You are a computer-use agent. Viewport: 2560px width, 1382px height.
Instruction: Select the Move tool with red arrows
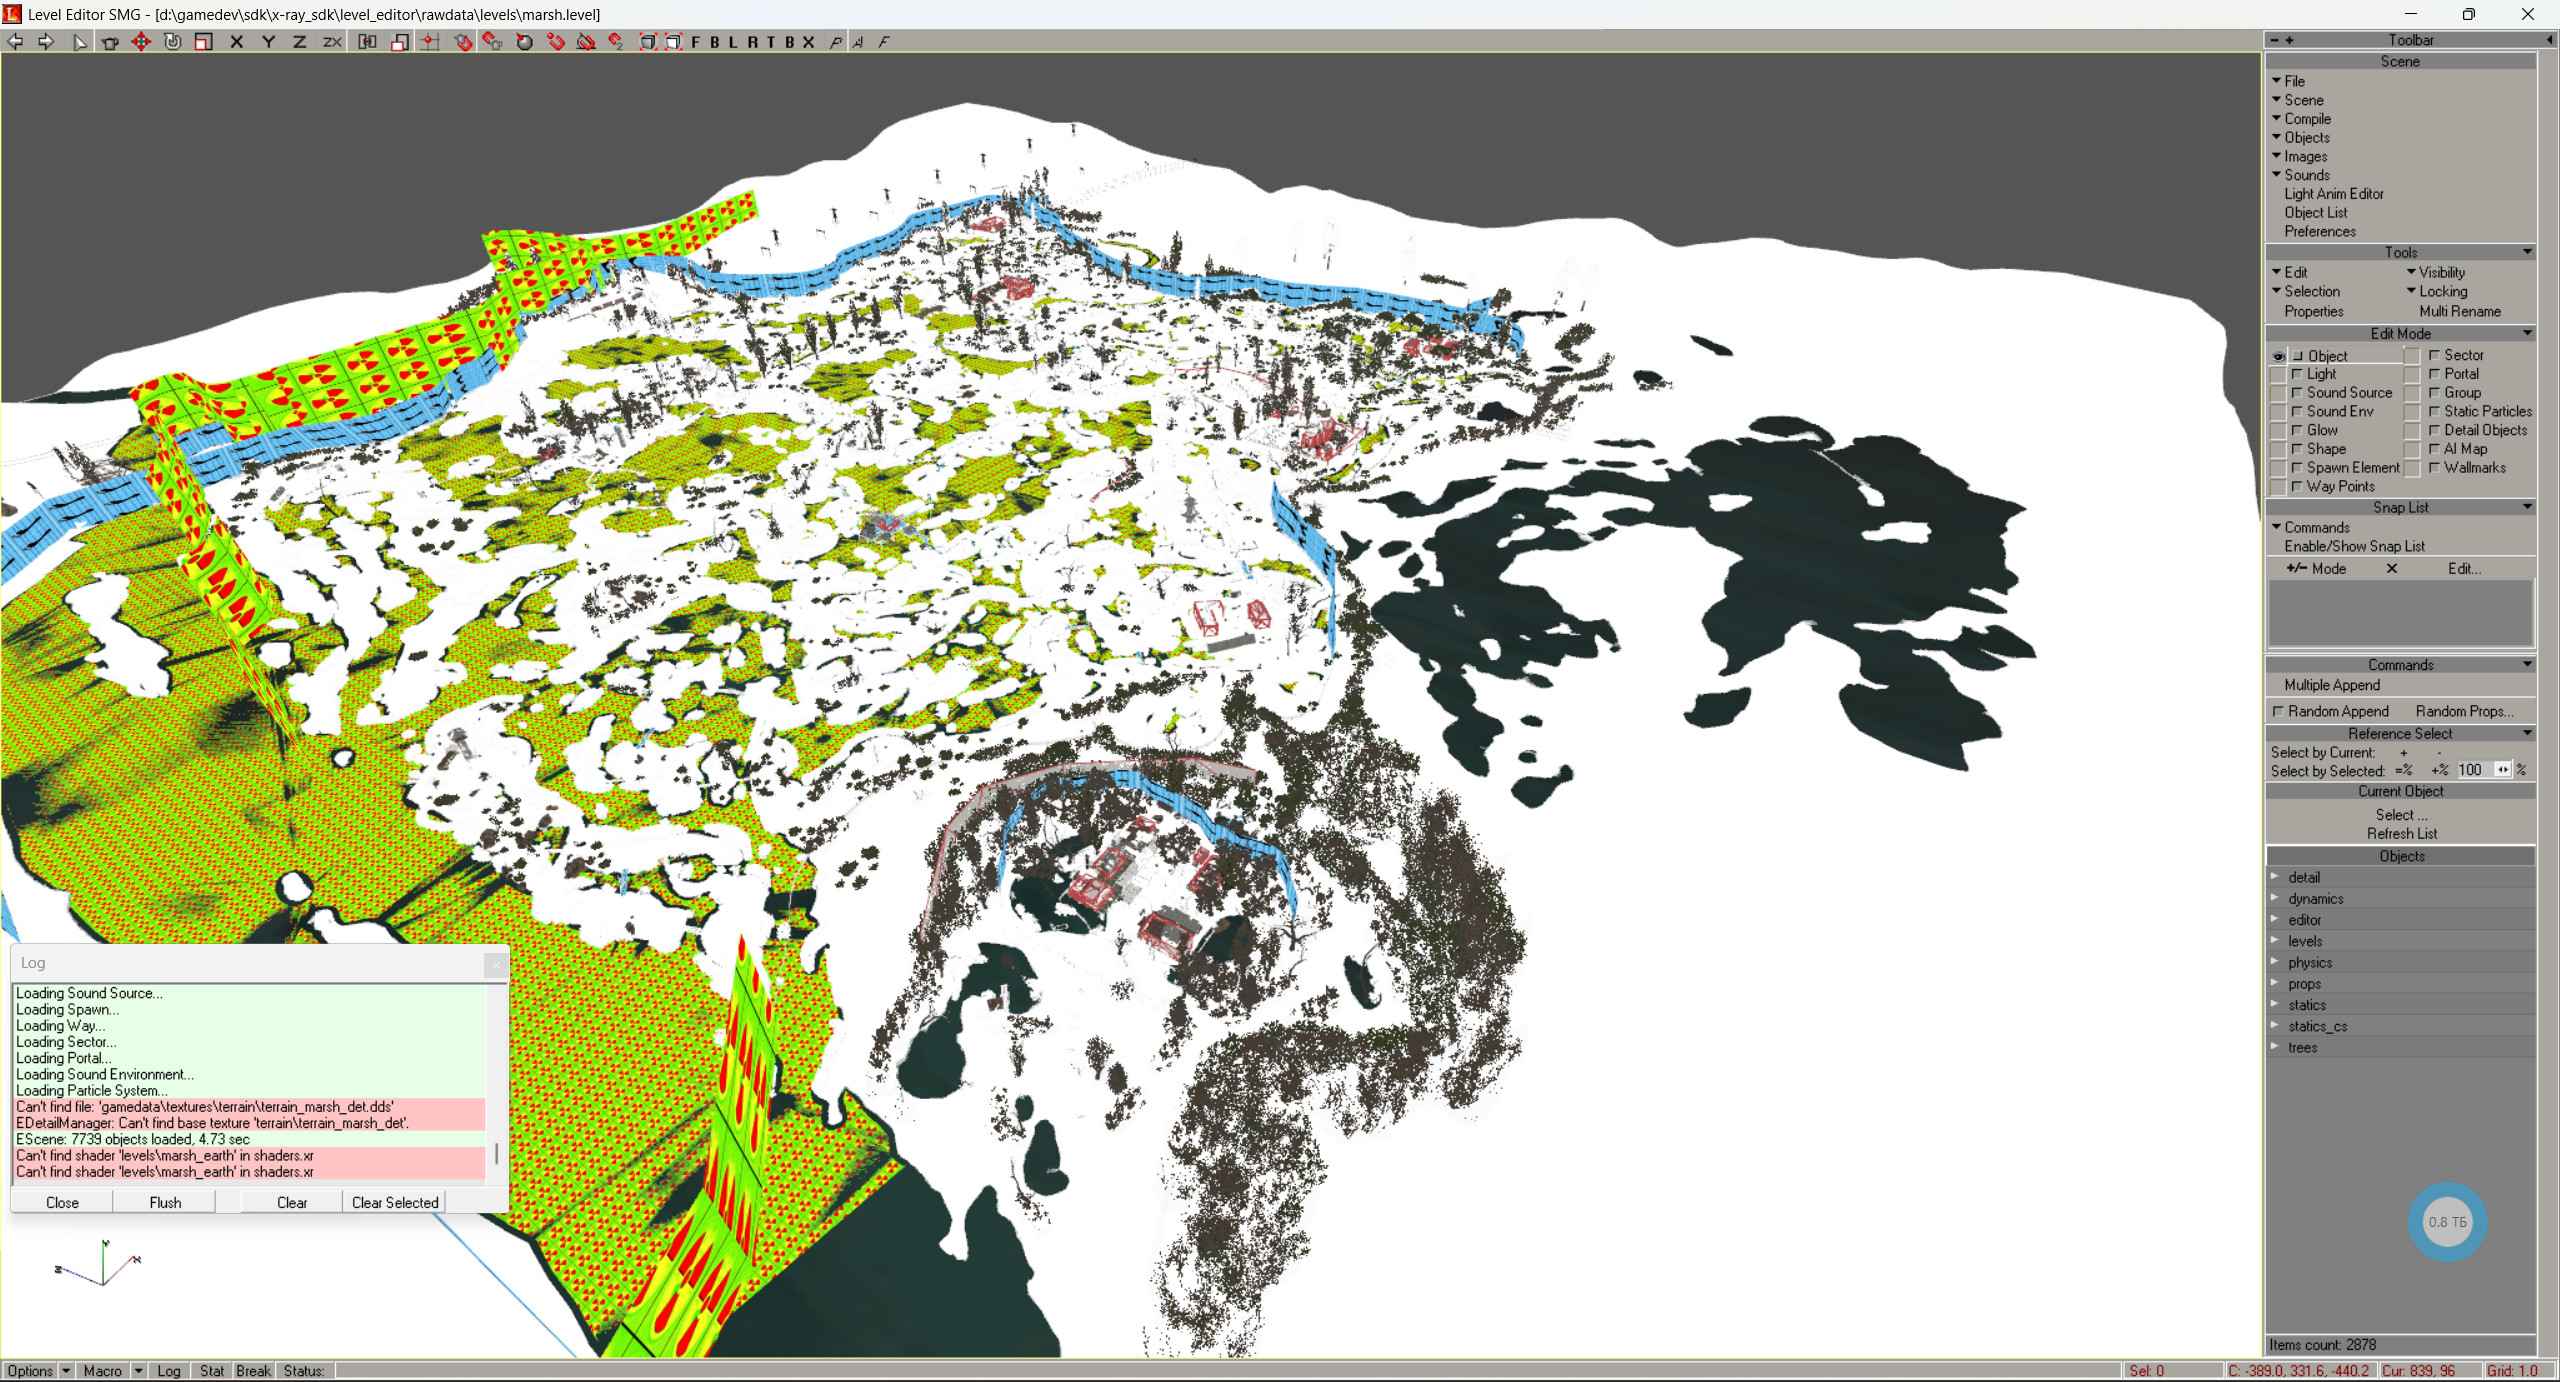pyautogui.click(x=141, y=42)
